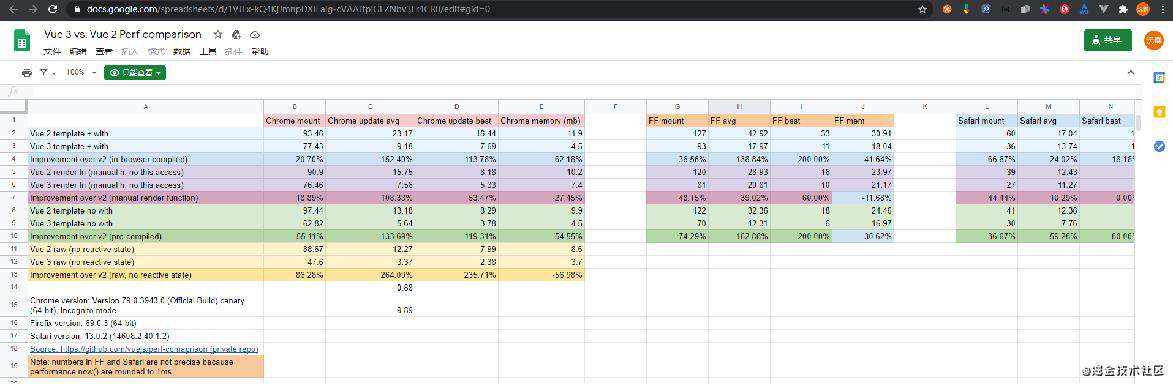The width and height of the screenshot is (1173, 384).
Task: Open the green view-only mode dropdown
Action: (x=135, y=73)
